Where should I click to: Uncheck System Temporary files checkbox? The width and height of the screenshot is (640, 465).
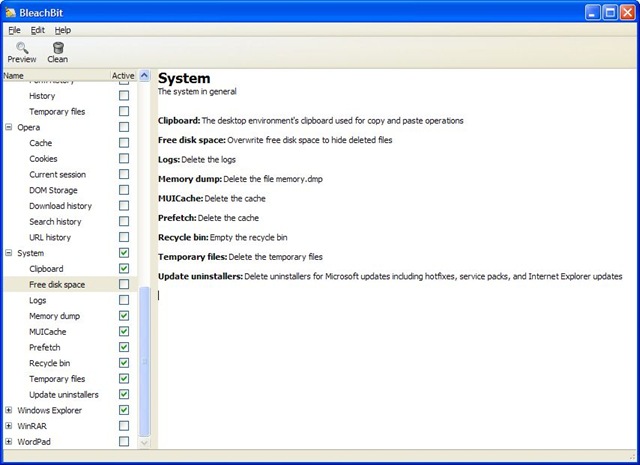click(124, 378)
